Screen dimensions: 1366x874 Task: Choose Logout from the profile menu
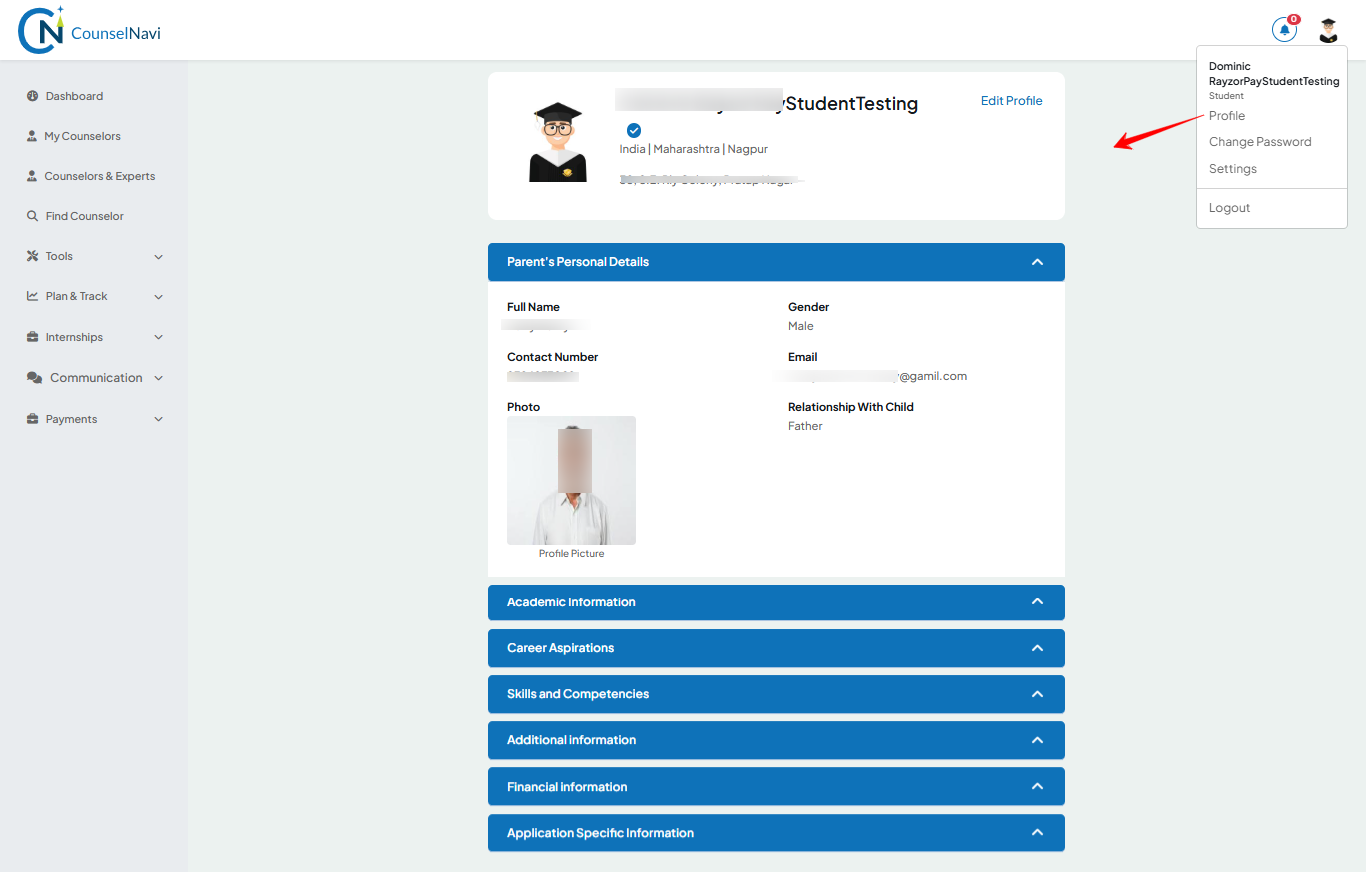1229,207
